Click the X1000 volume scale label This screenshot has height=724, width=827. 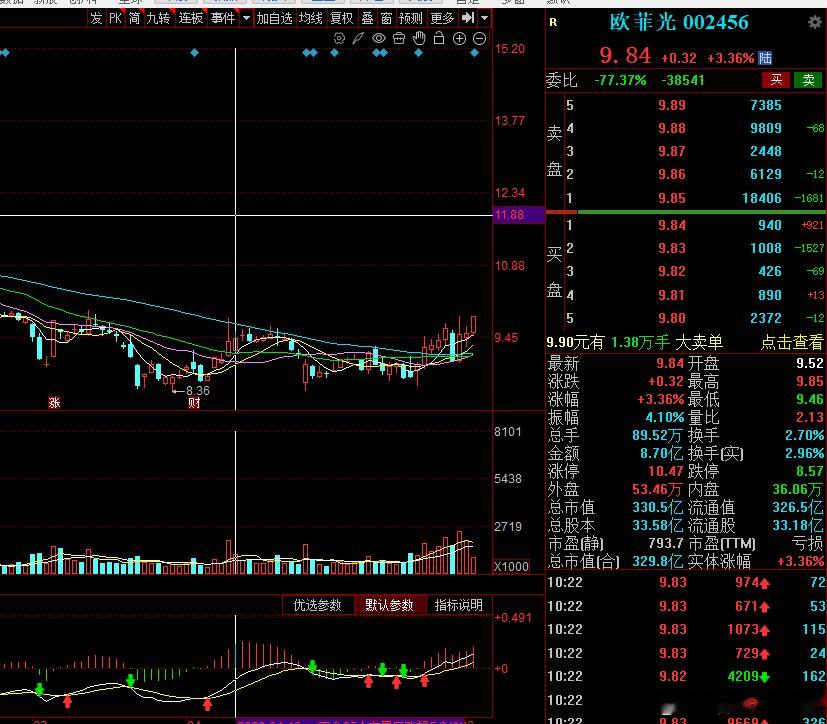(x=511, y=567)
